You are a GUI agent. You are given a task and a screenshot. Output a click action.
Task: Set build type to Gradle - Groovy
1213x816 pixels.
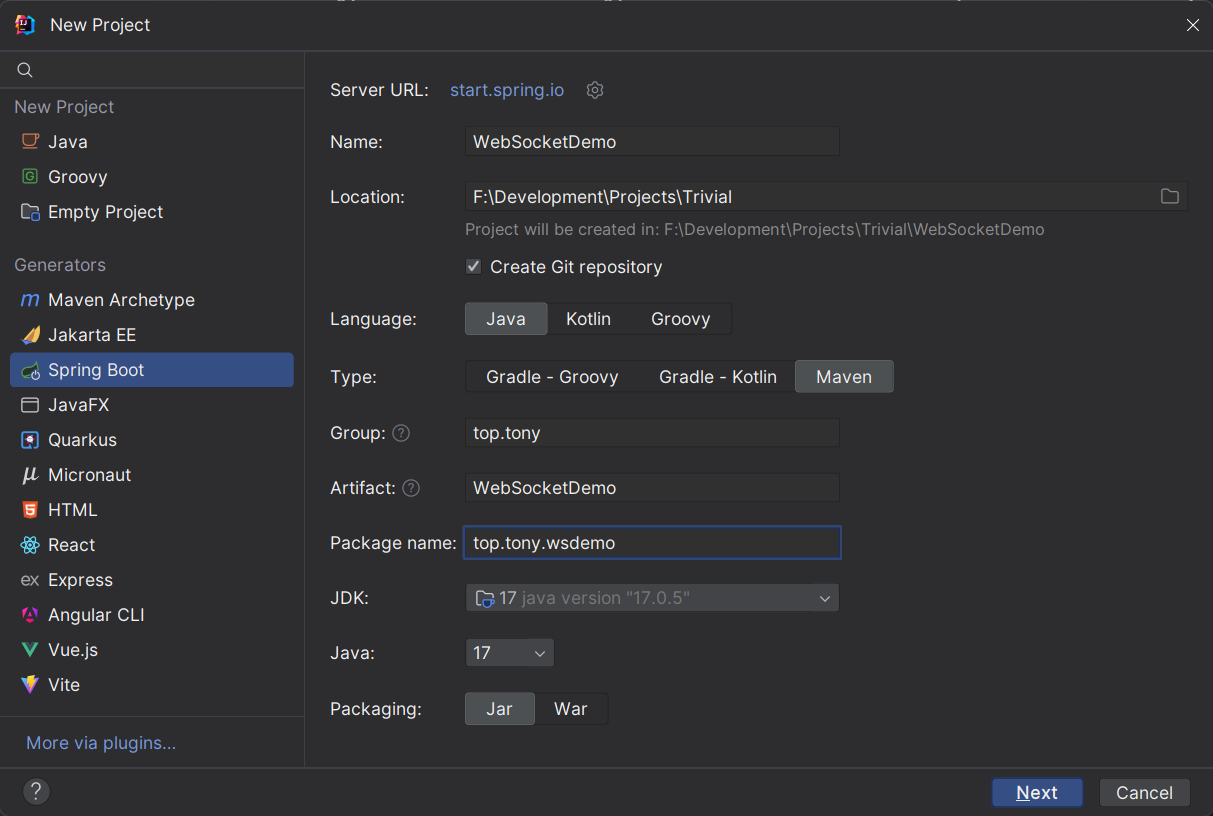coord(552,377)
